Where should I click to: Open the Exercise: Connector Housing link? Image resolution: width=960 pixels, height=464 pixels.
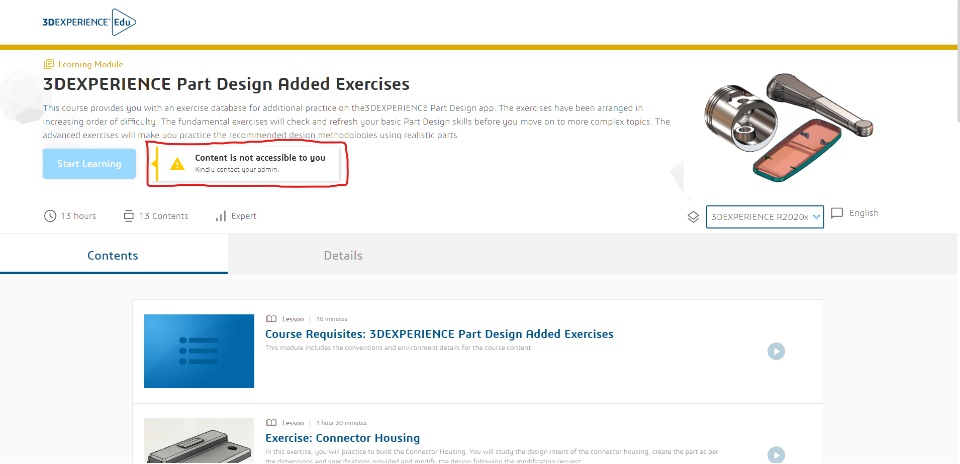(x=342, y=438)
